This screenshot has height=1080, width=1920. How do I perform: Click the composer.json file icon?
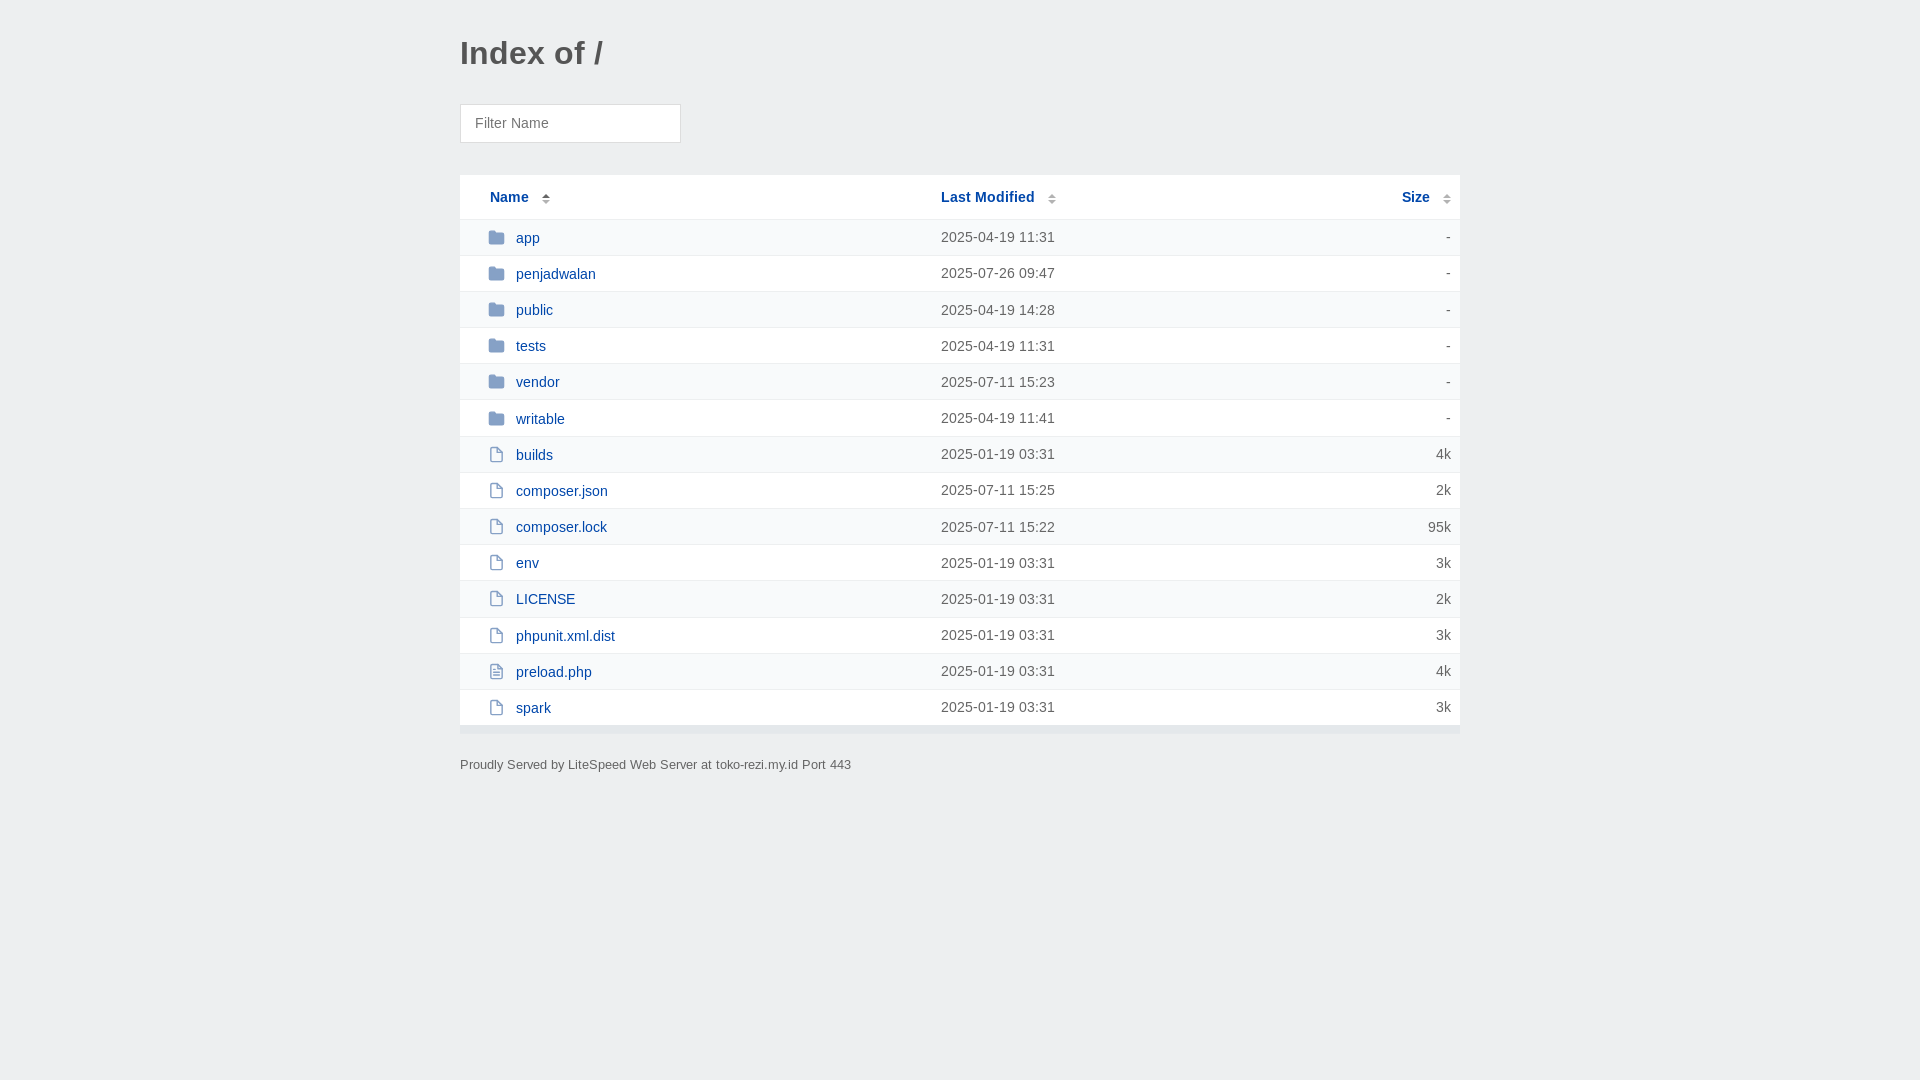coord(496,491)
